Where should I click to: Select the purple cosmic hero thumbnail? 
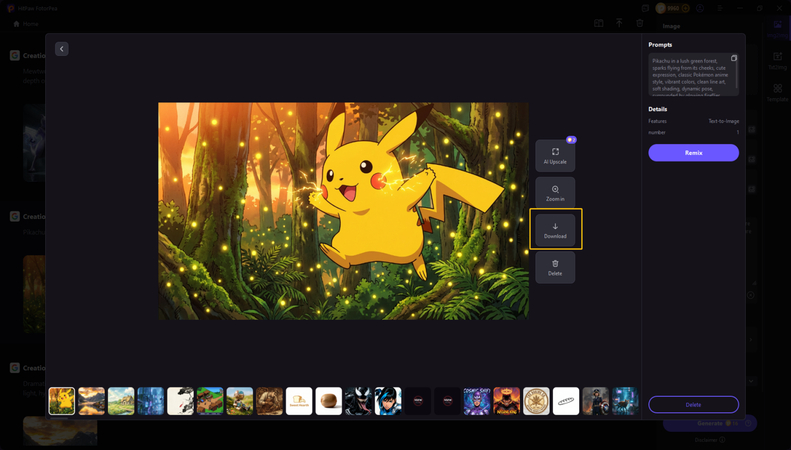477,401
